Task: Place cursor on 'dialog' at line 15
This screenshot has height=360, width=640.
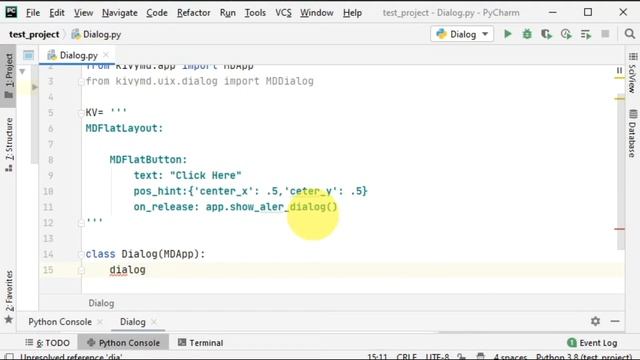Action: [x=127, y=270]
